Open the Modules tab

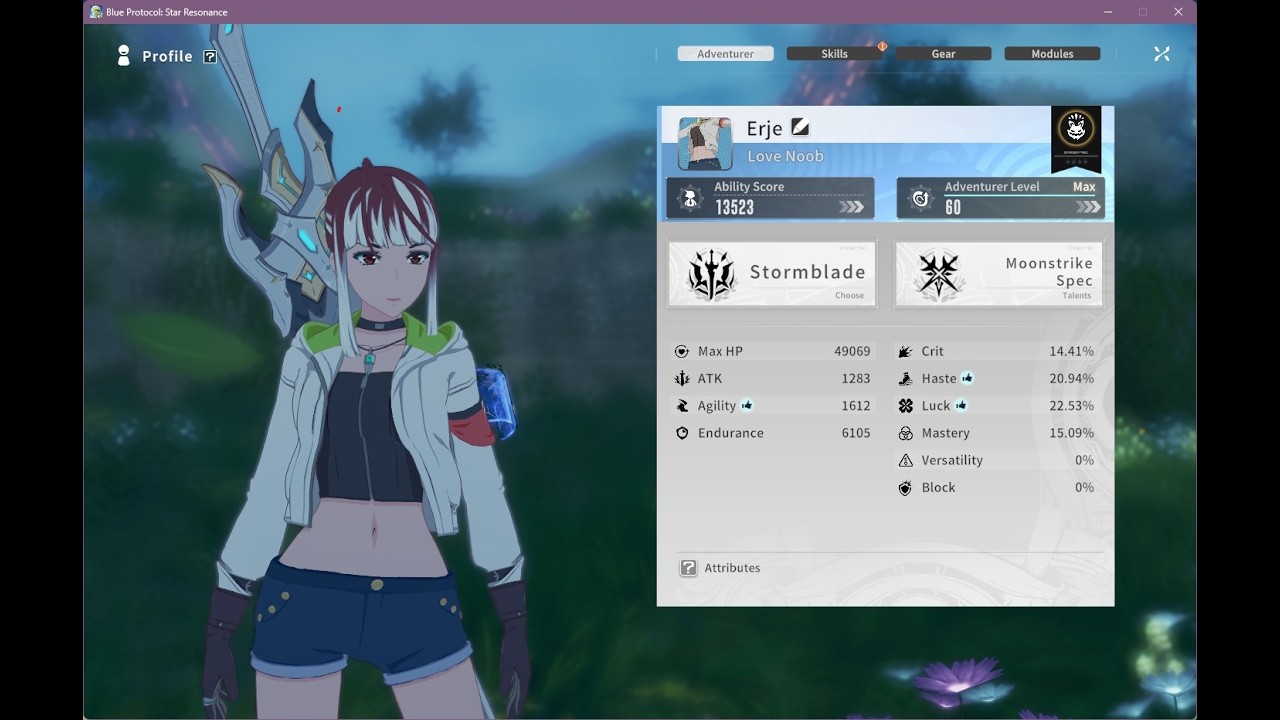(1052, 54)
